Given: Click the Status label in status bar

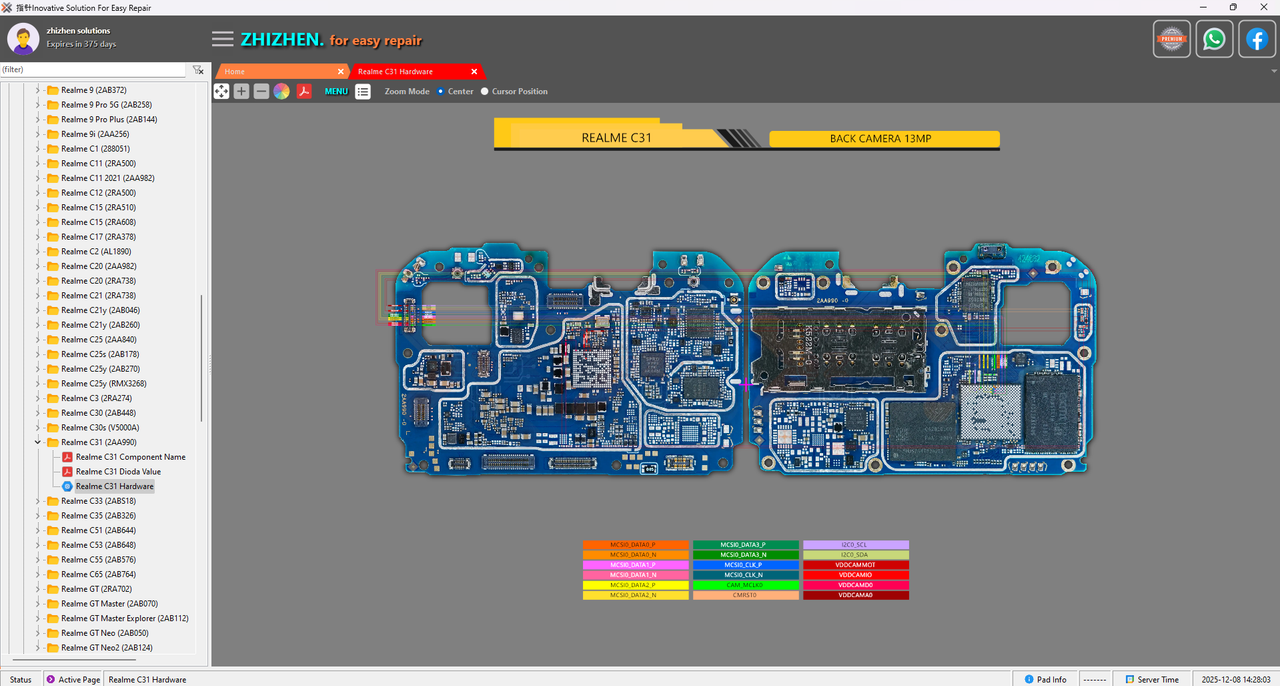Looking at the screenshot, I should 21,679.
